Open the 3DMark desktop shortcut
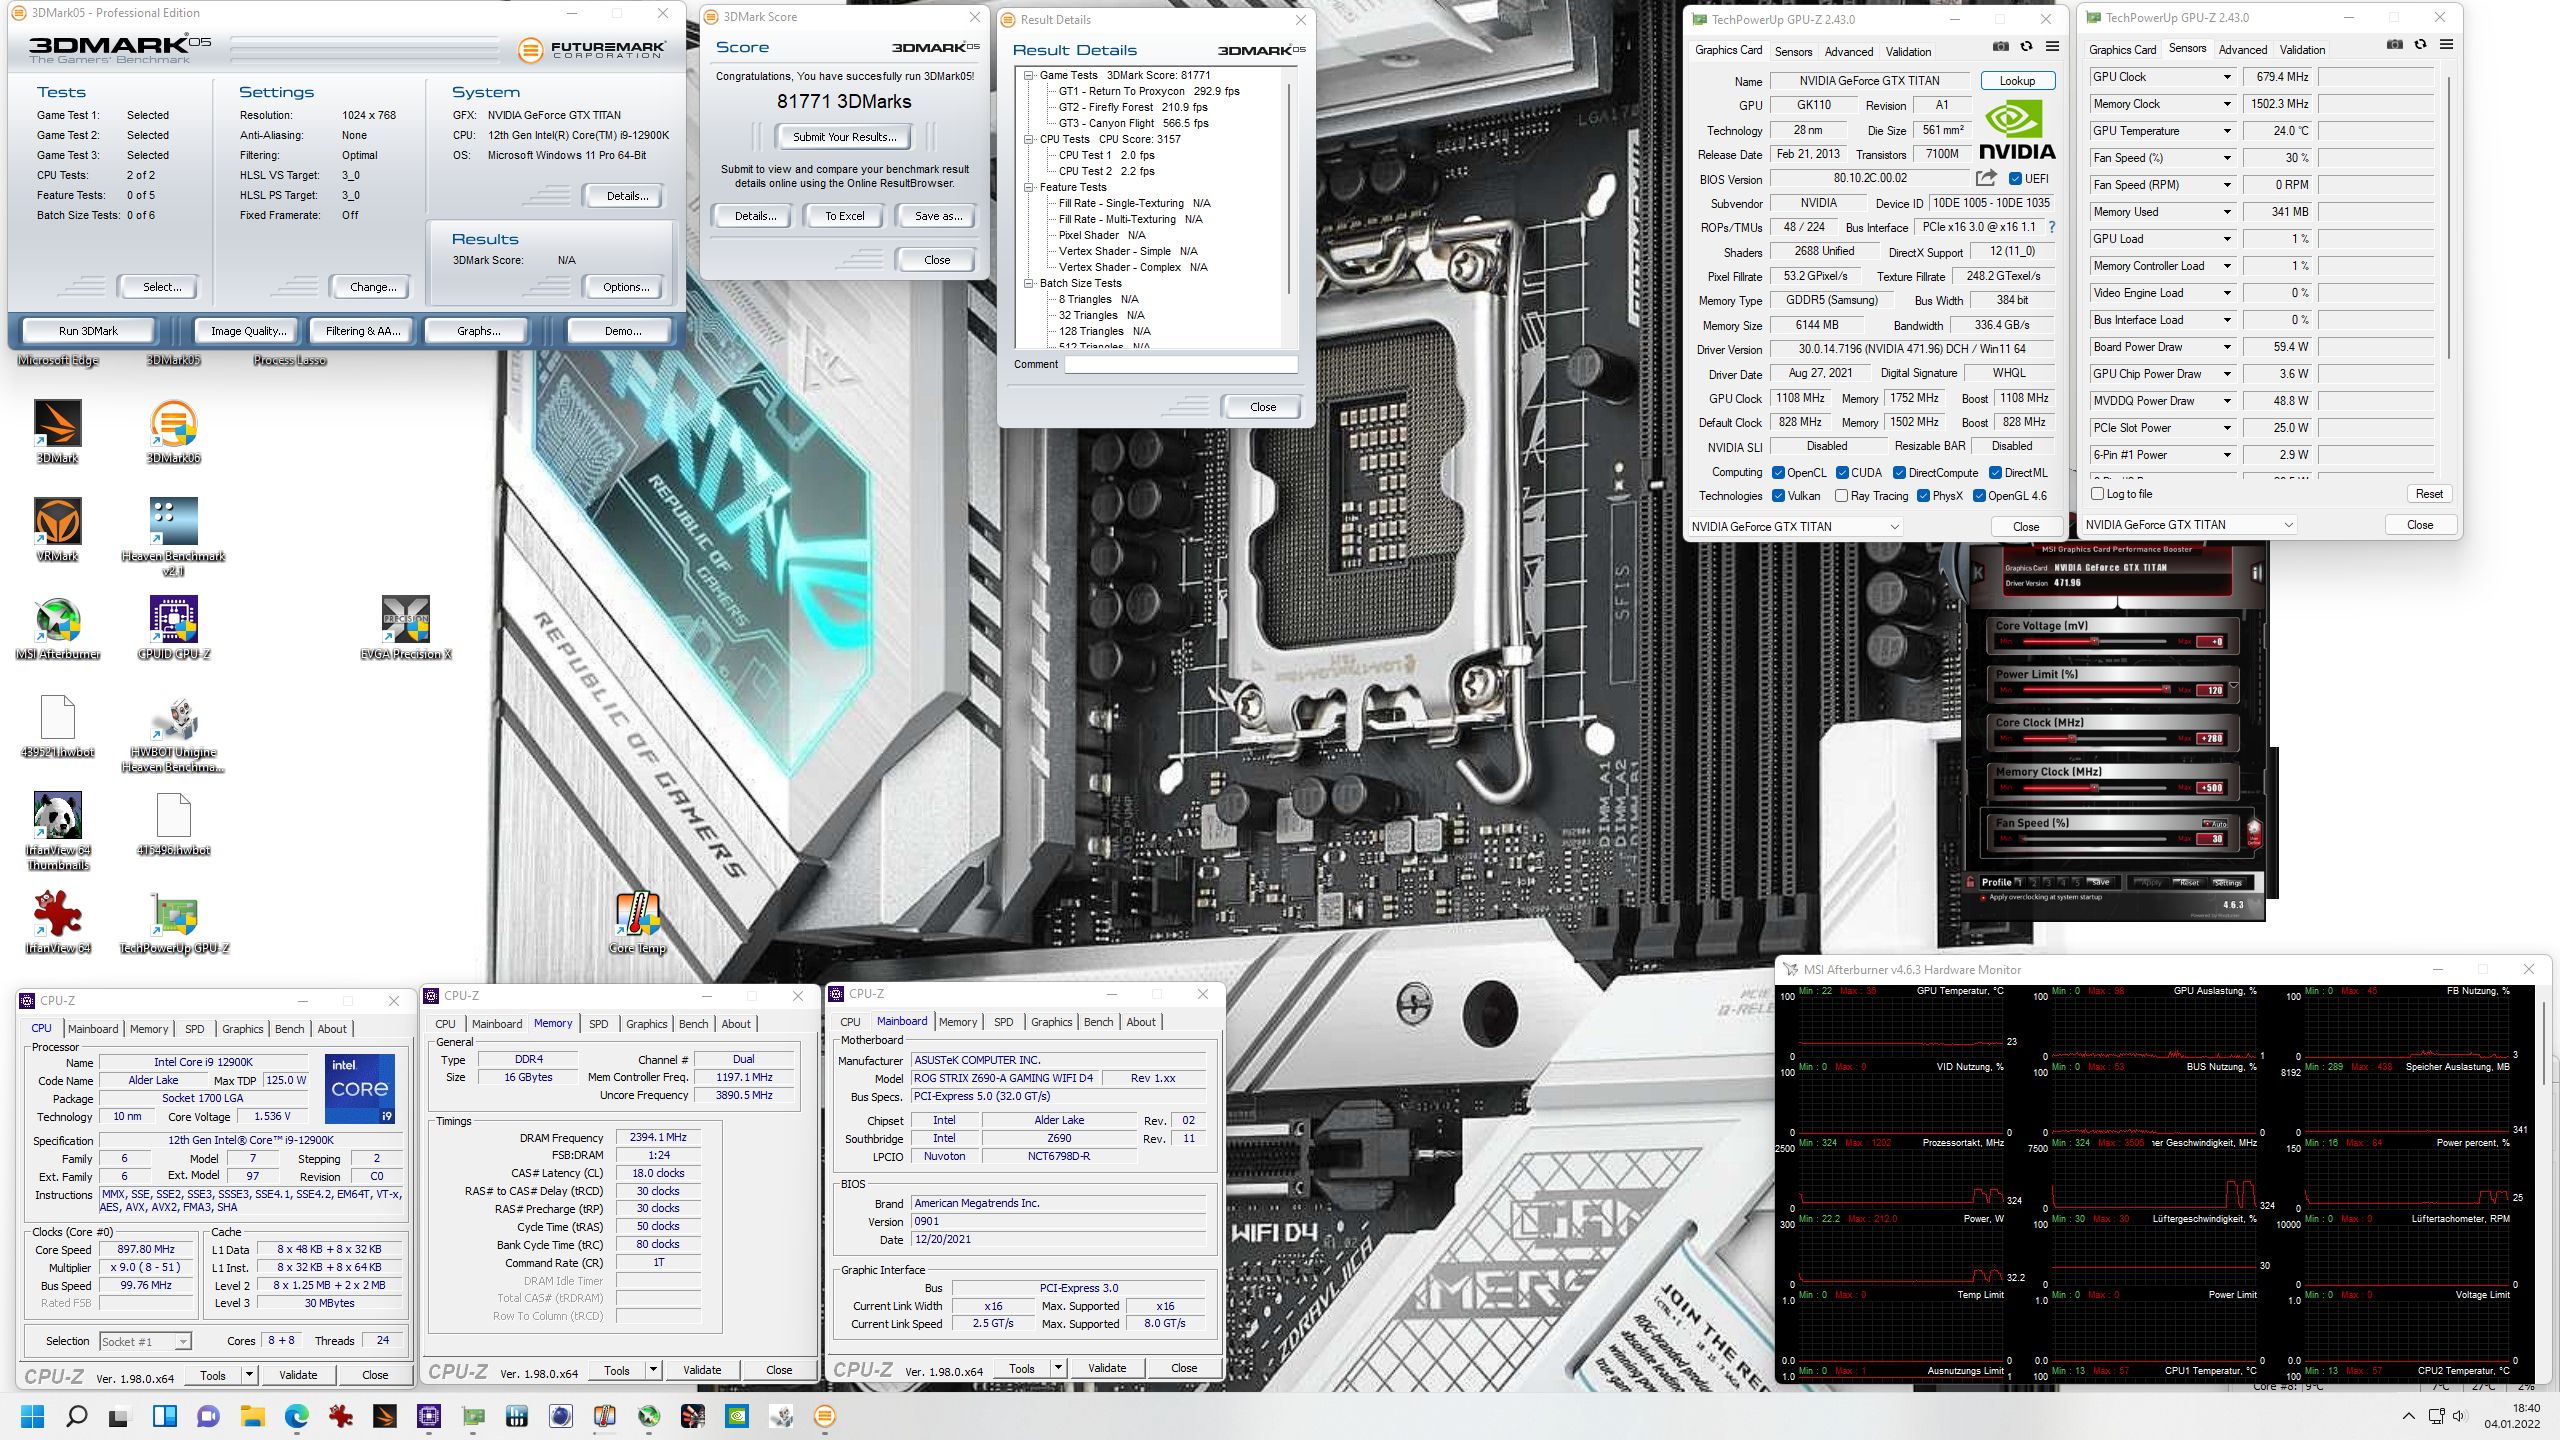 click(58, 432)
